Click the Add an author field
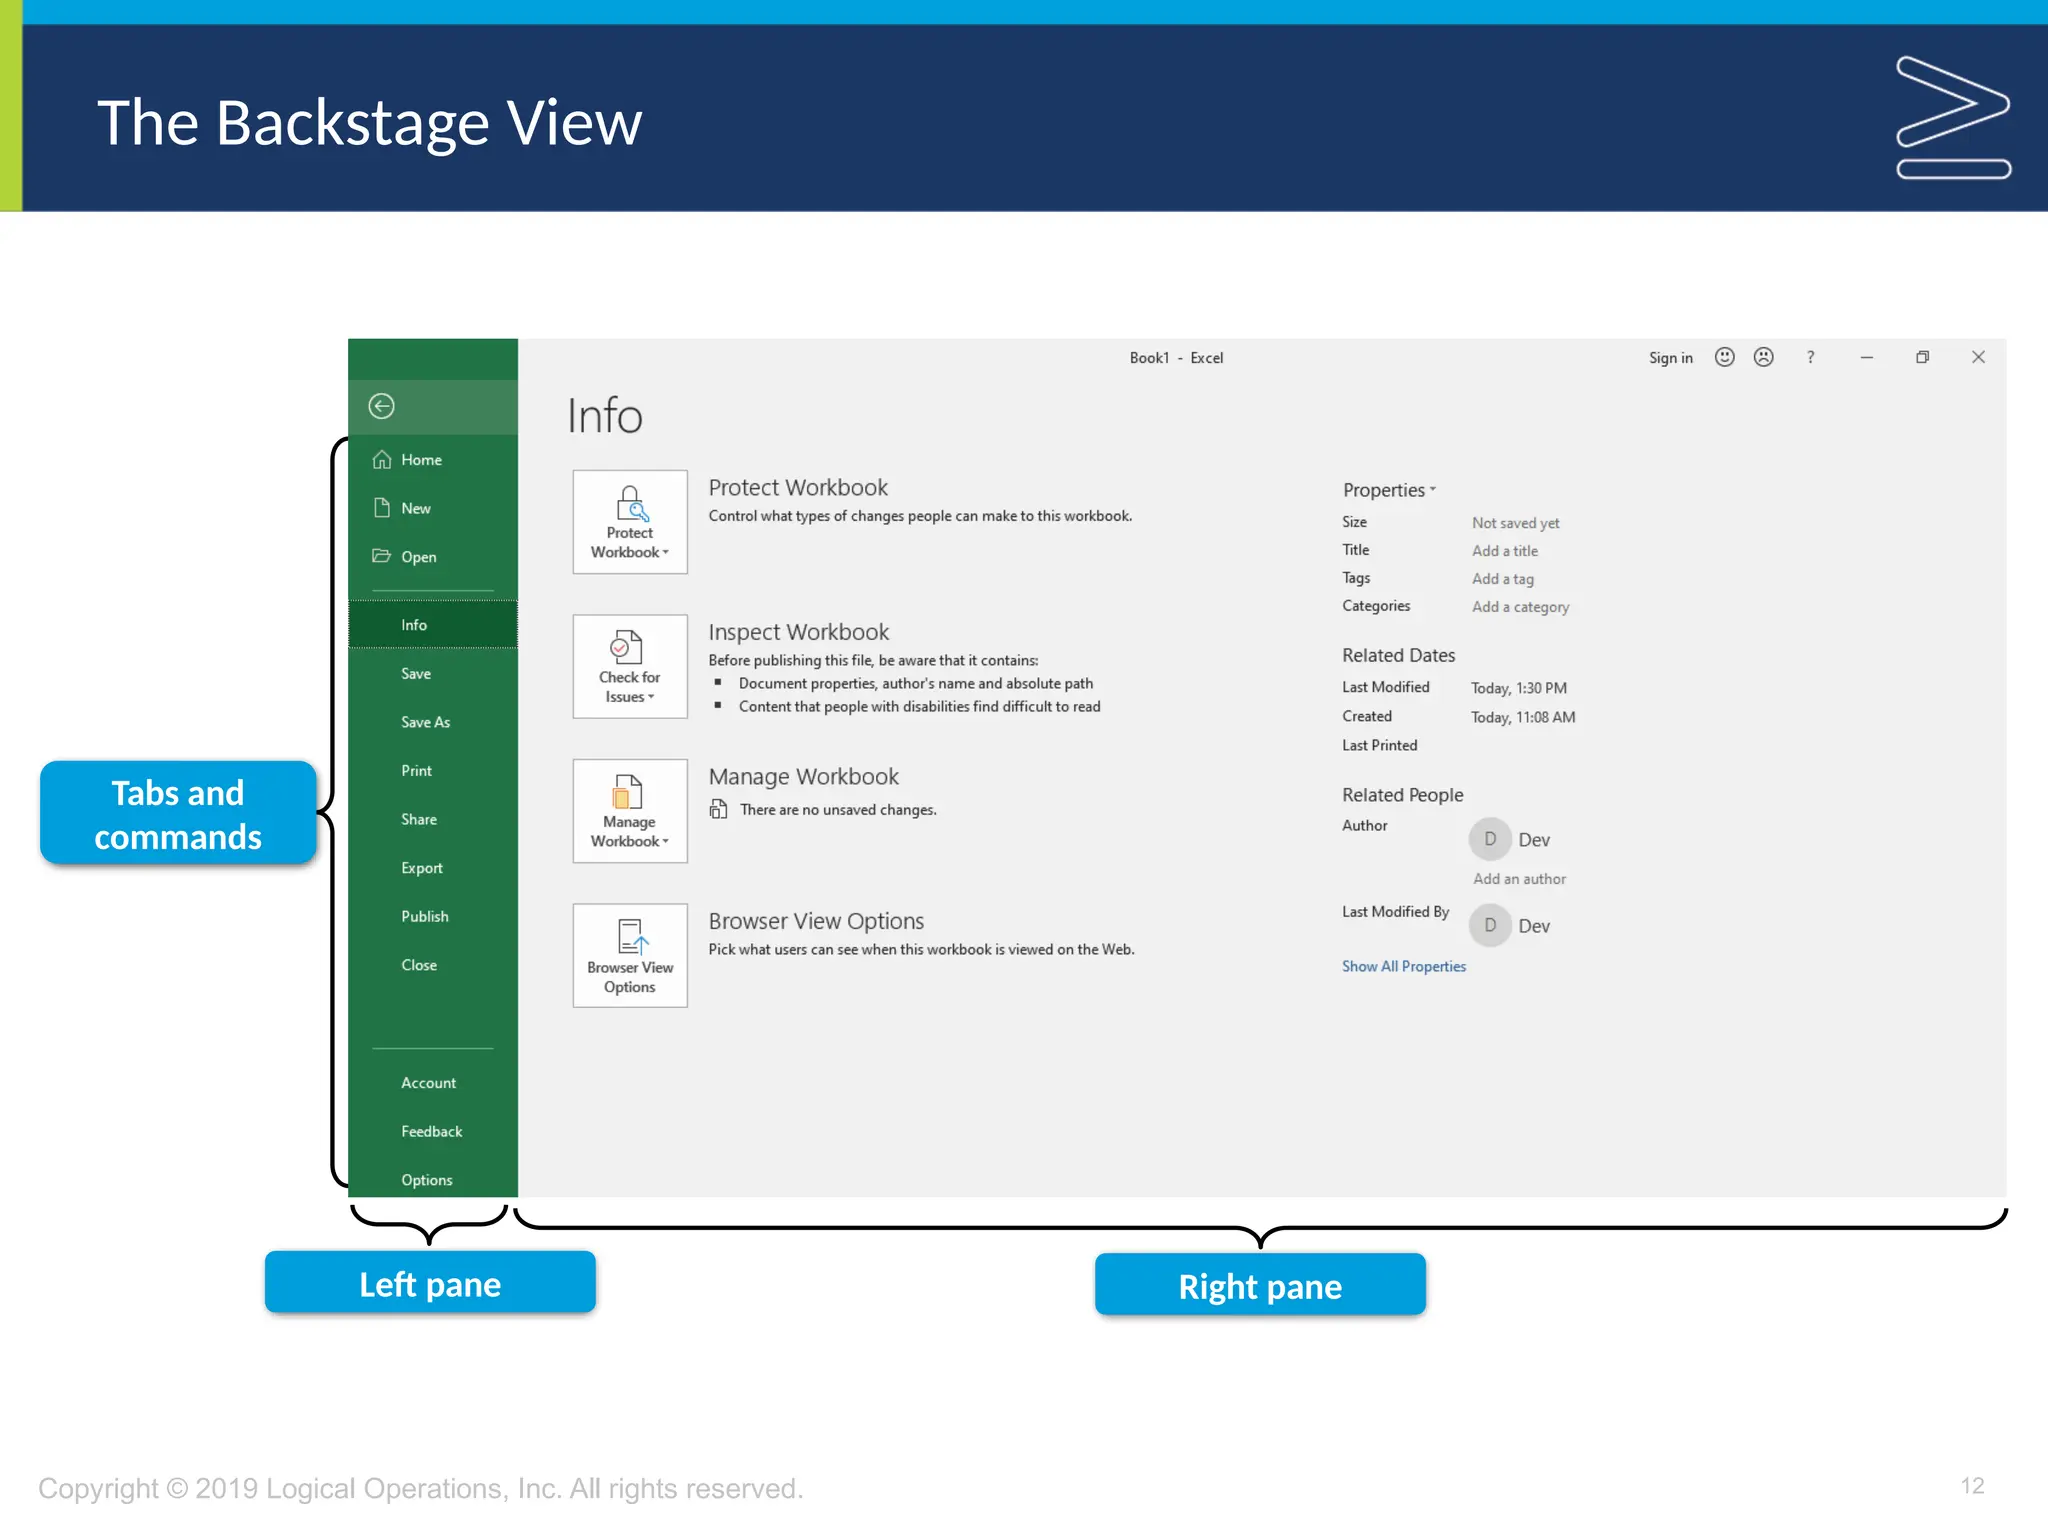2048x1536 pixels. [x=1519, y=879]
